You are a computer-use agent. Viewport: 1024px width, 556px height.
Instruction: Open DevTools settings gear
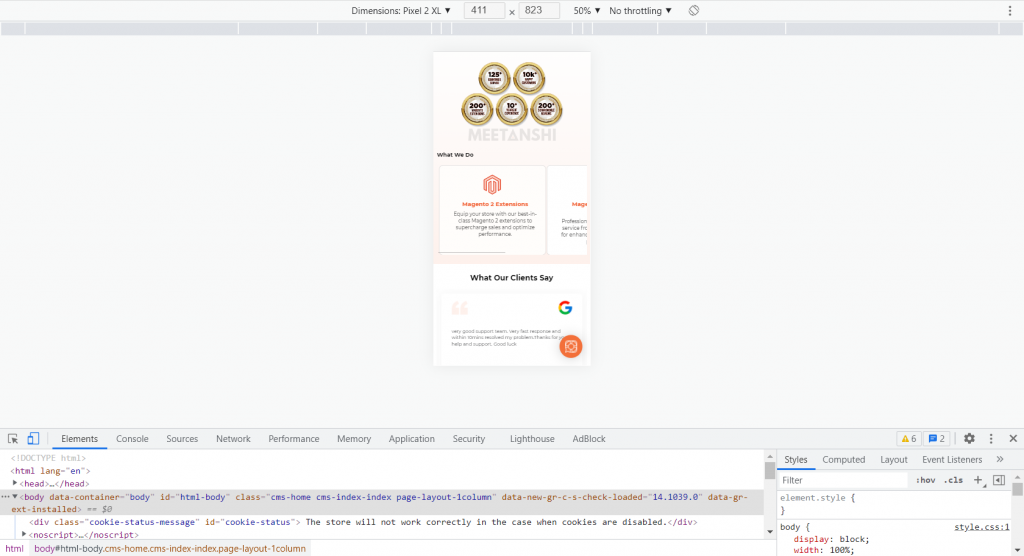pyautogui.click(x=969, y=439)
